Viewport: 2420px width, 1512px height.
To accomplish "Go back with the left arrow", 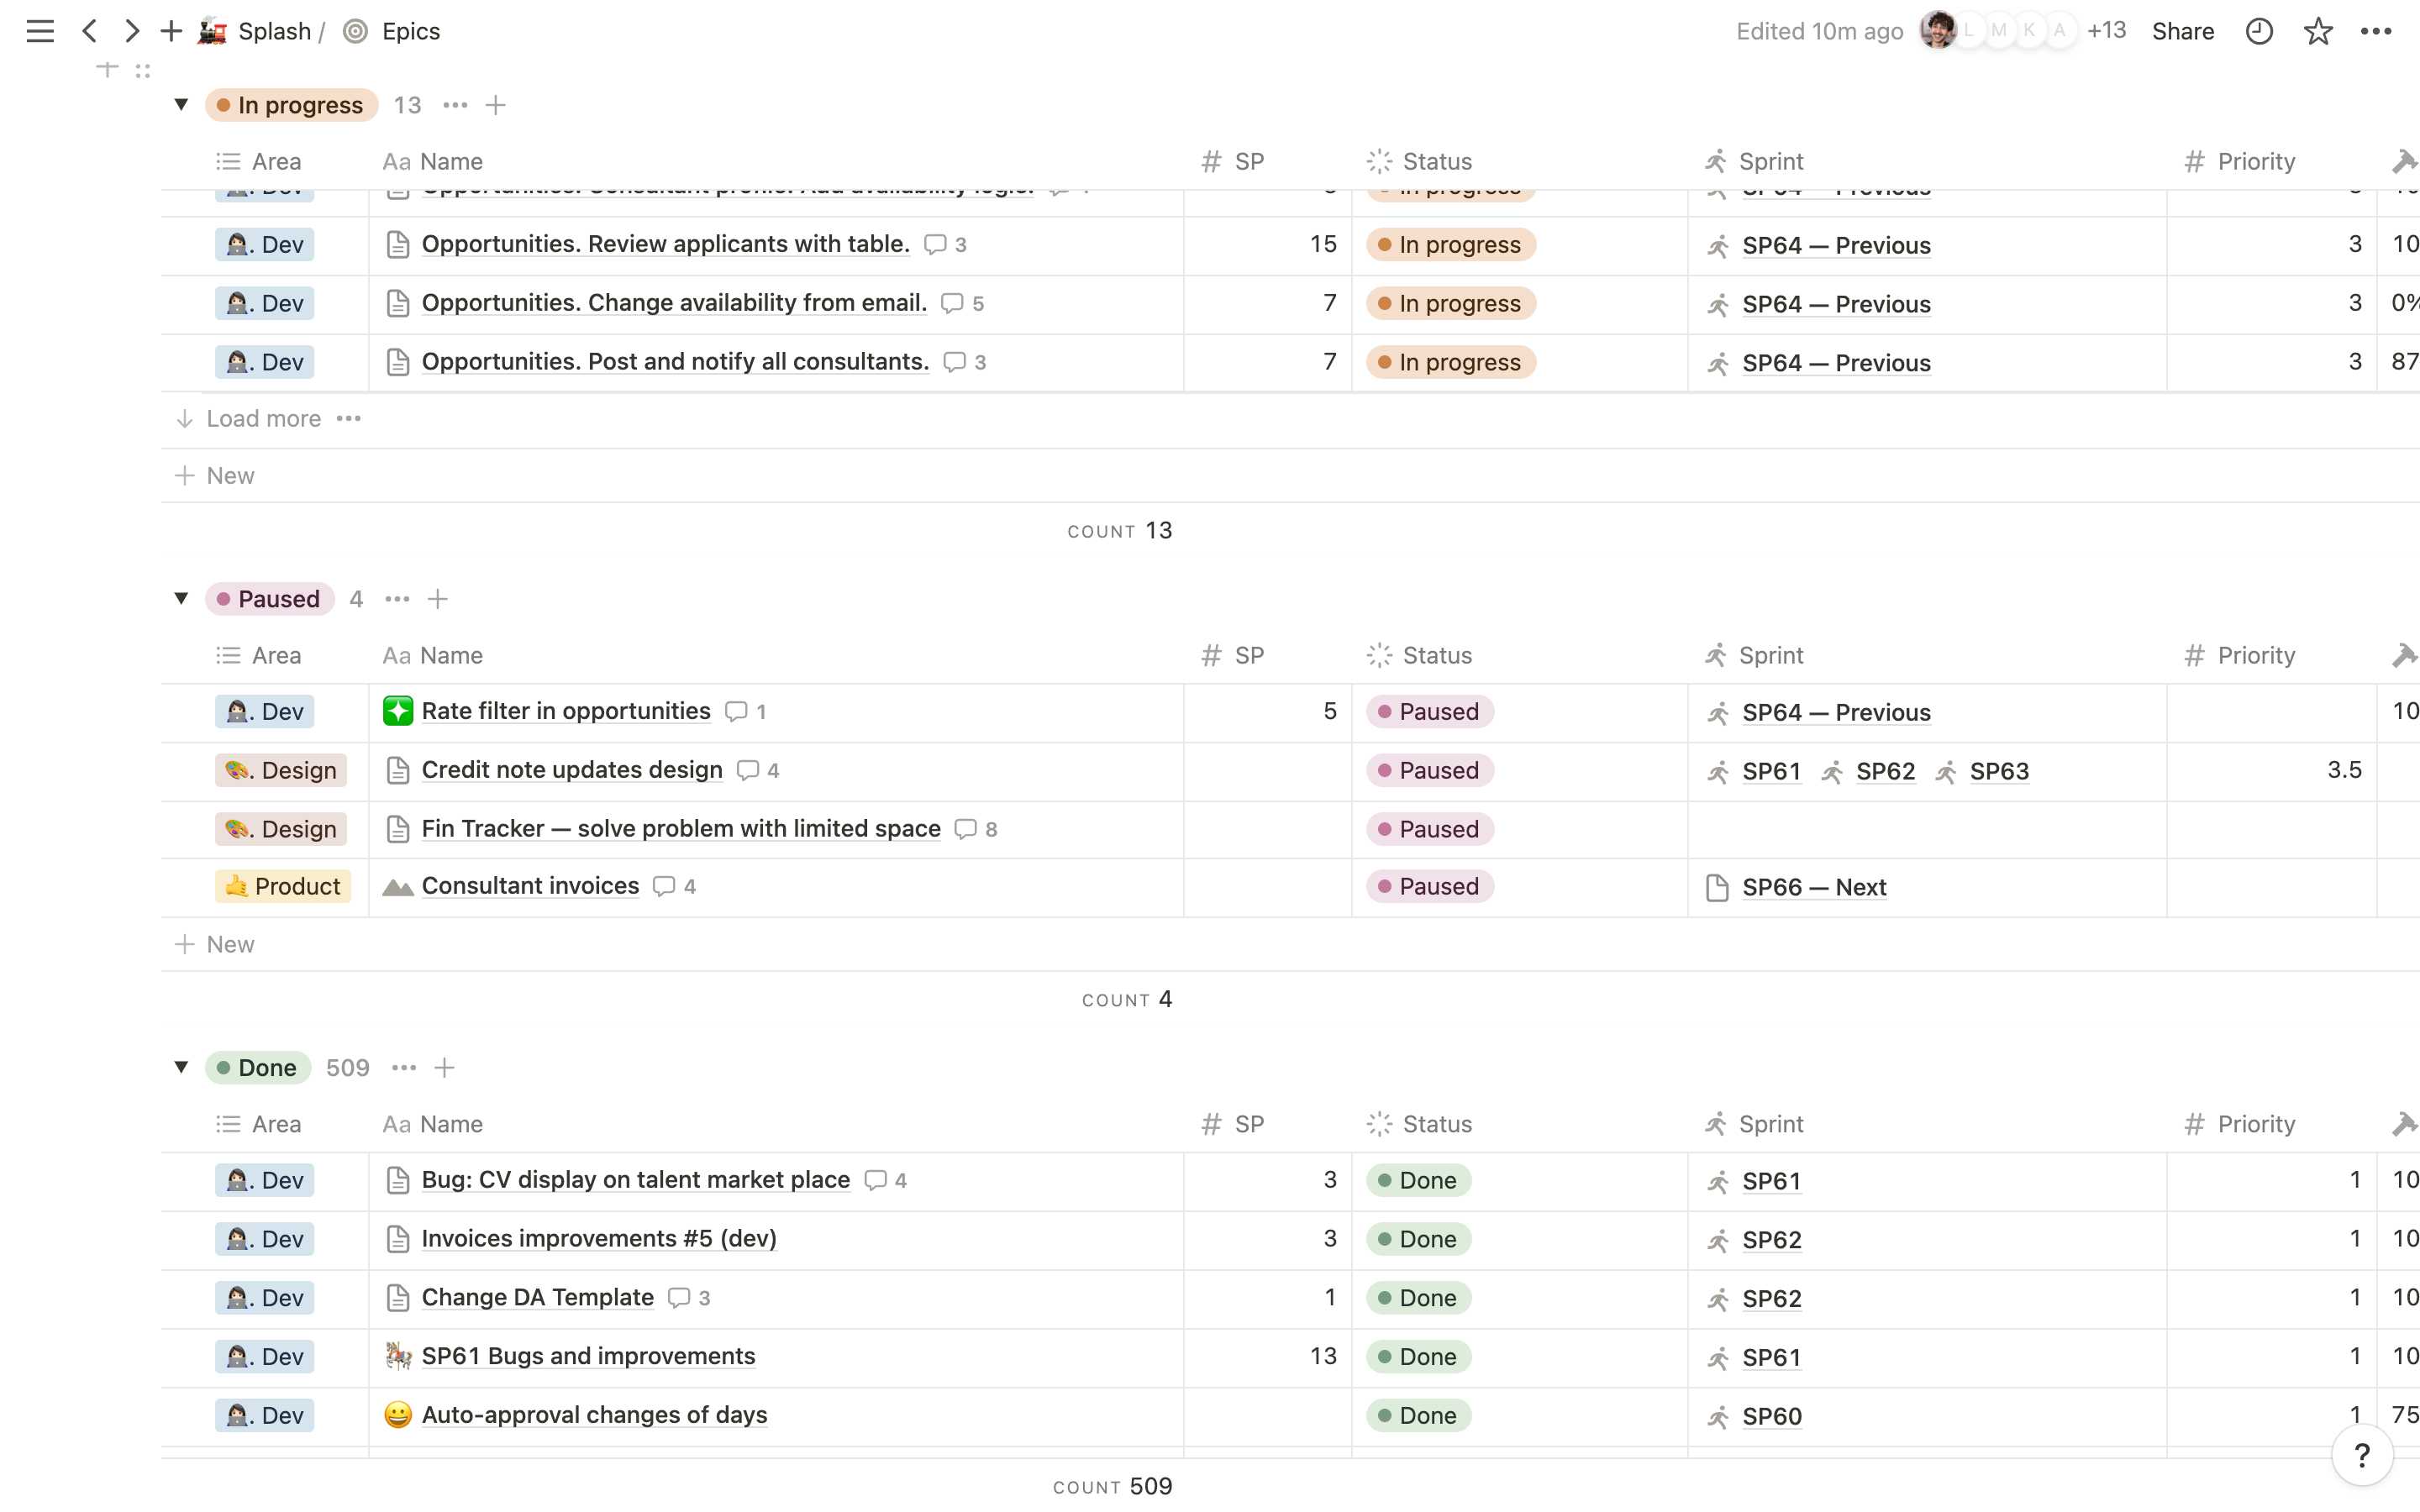I will [90, 31].
